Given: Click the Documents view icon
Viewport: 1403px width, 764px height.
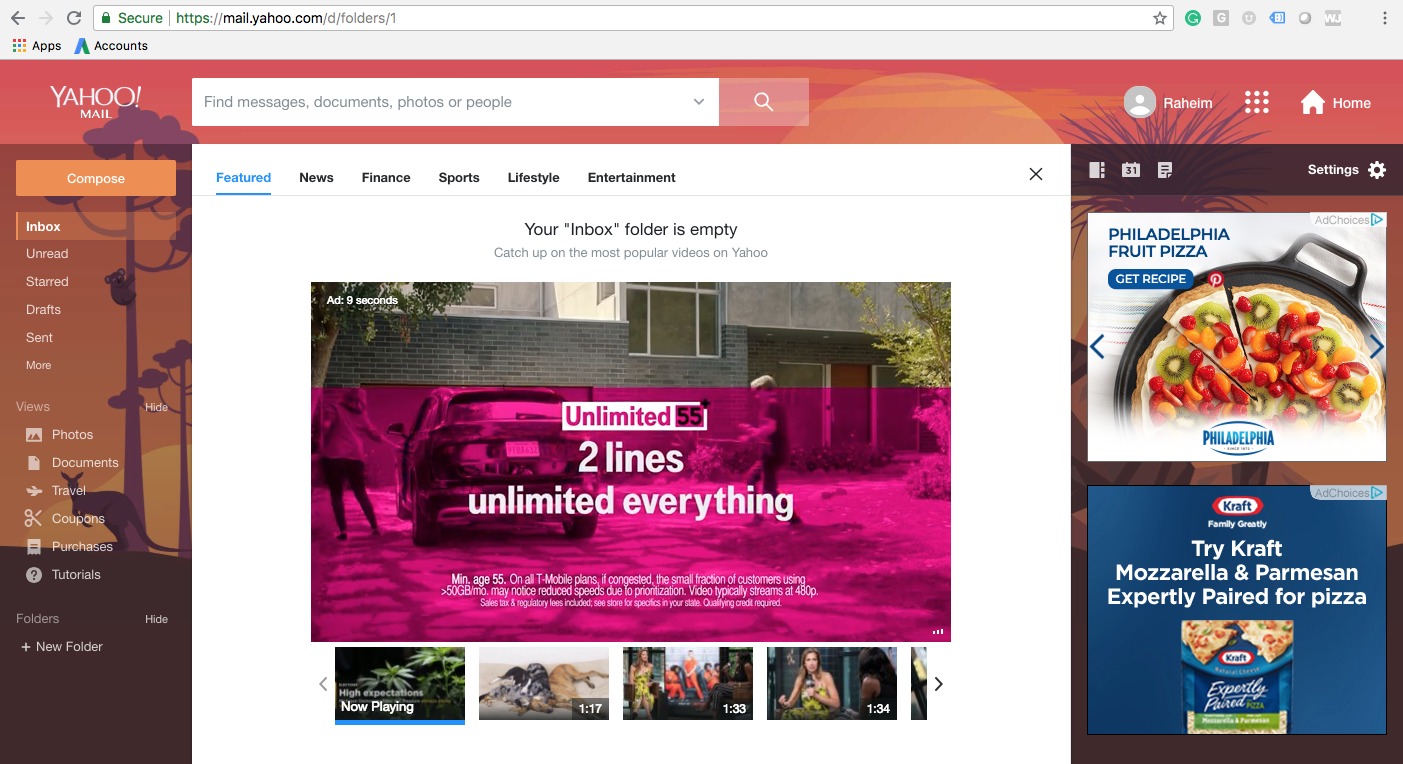Looking at the screenshot, I should tap(34, 463).
